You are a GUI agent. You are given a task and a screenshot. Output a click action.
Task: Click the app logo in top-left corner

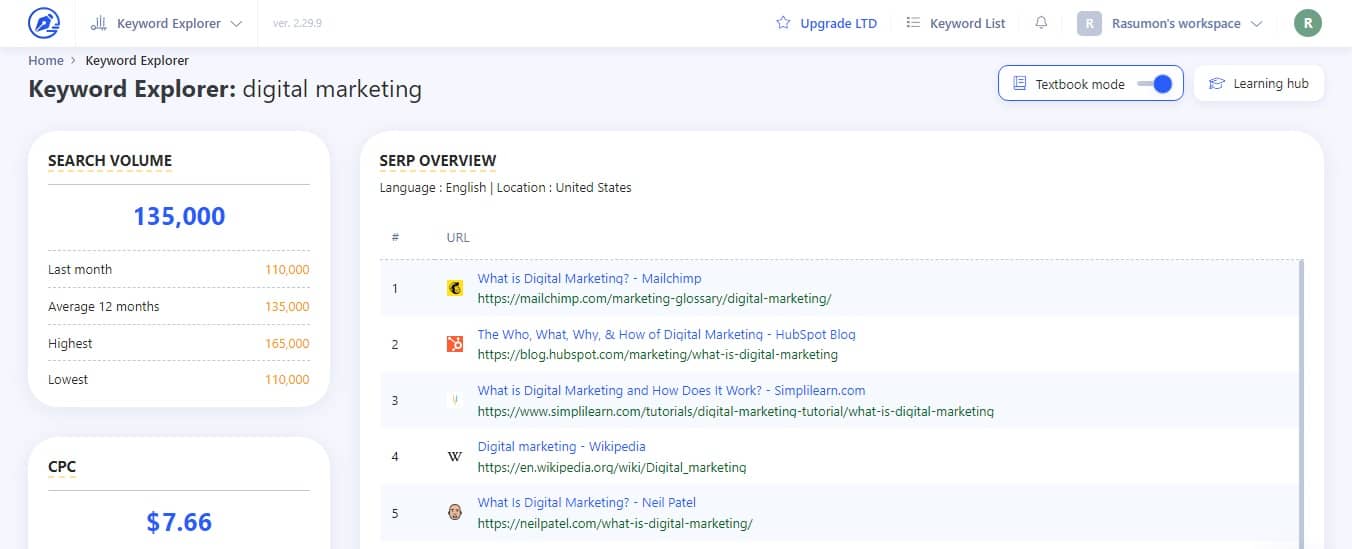44,23
